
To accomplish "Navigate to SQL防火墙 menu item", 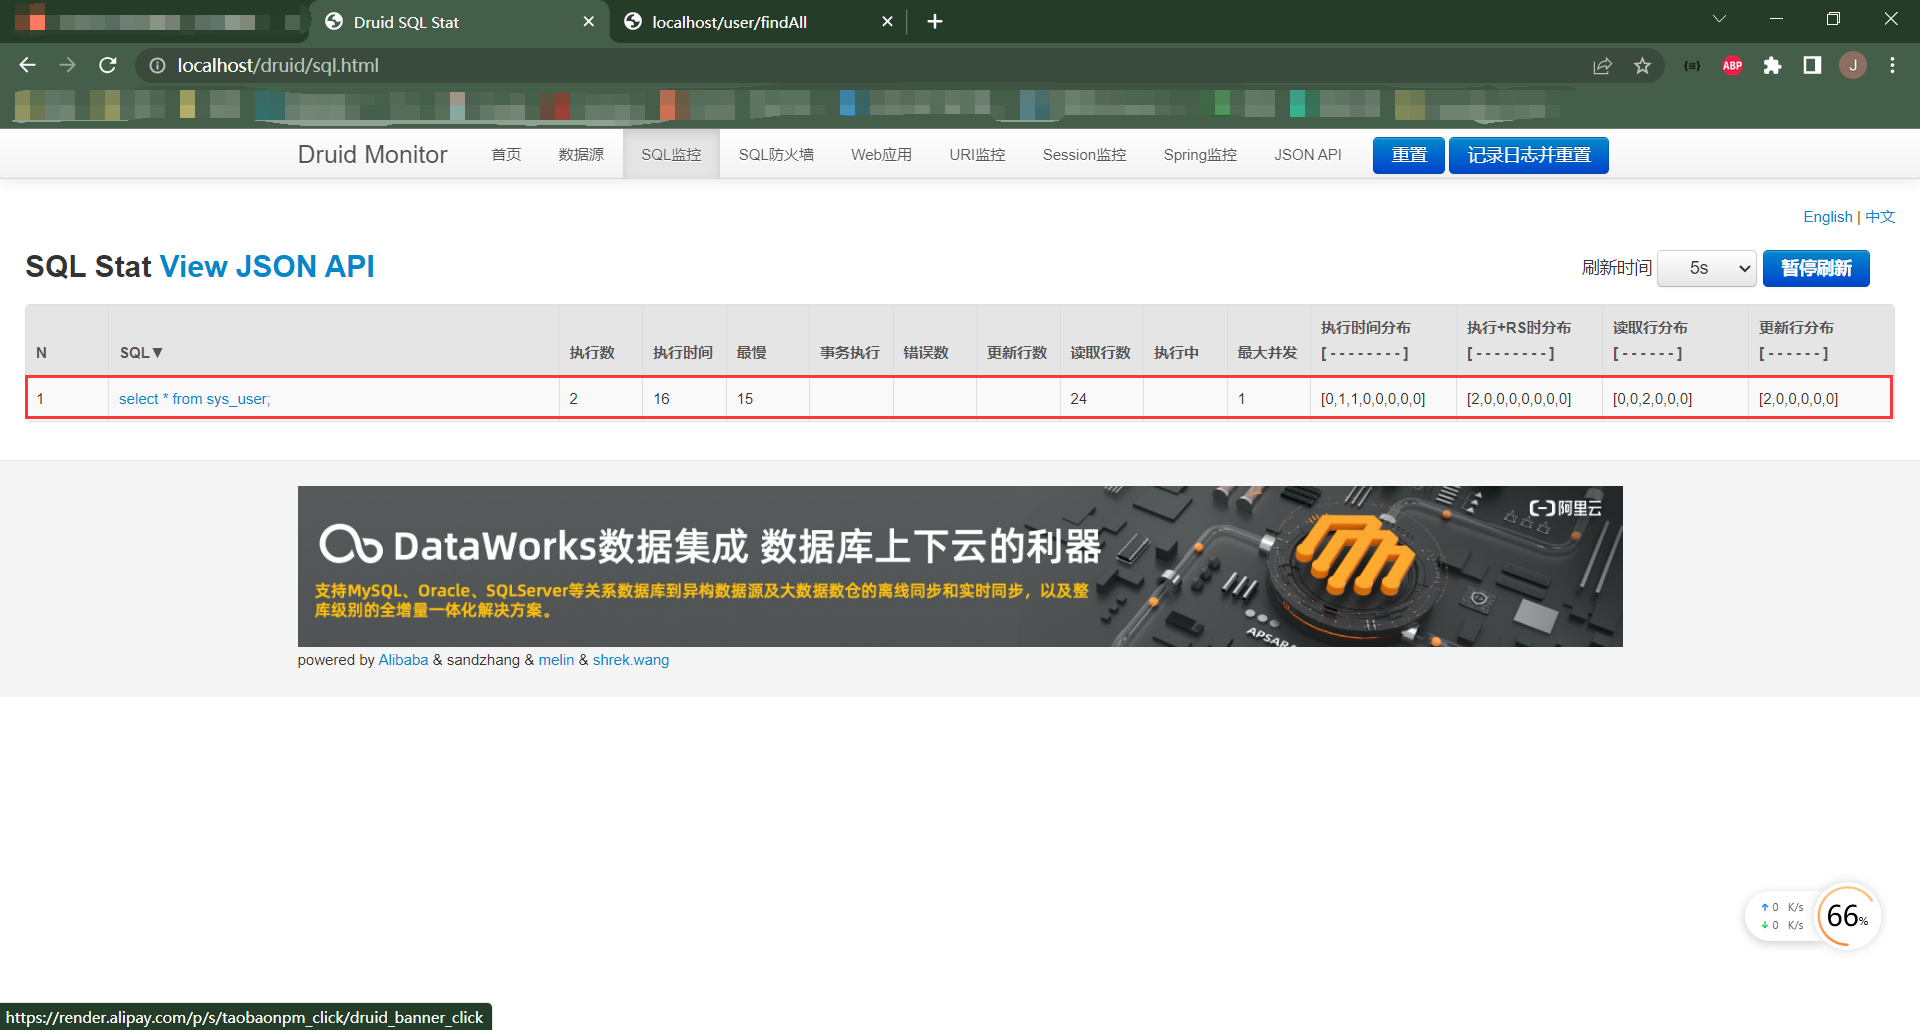I will pos(776,154).
